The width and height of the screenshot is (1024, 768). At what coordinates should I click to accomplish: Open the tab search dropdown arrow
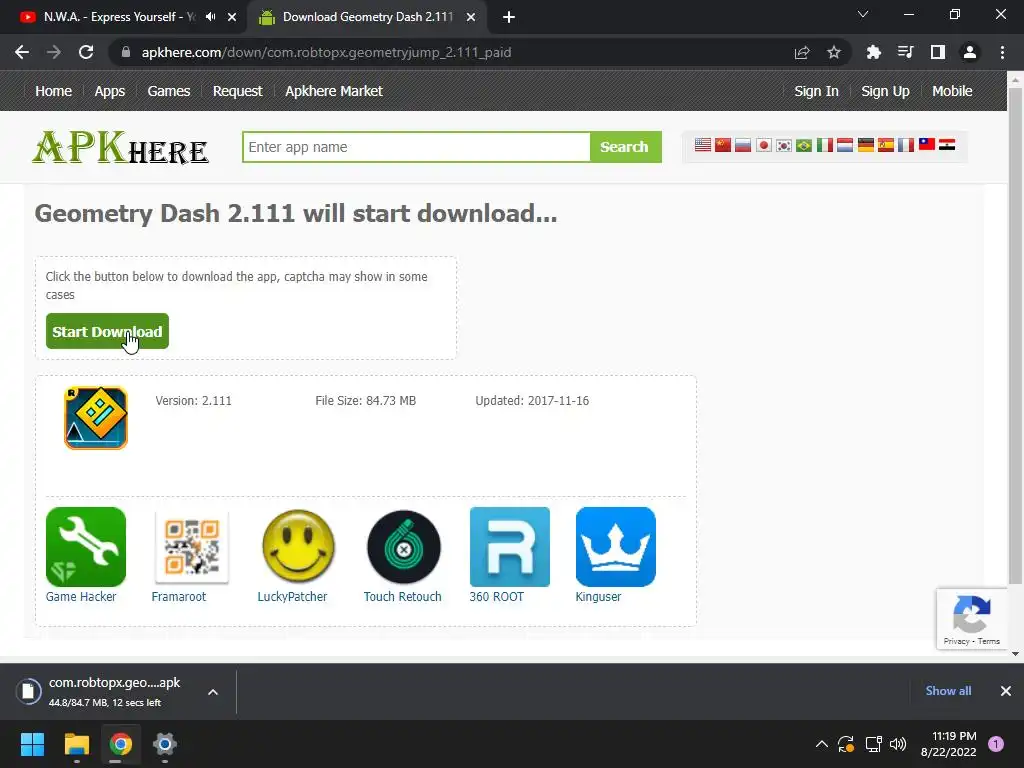[863, 14]
